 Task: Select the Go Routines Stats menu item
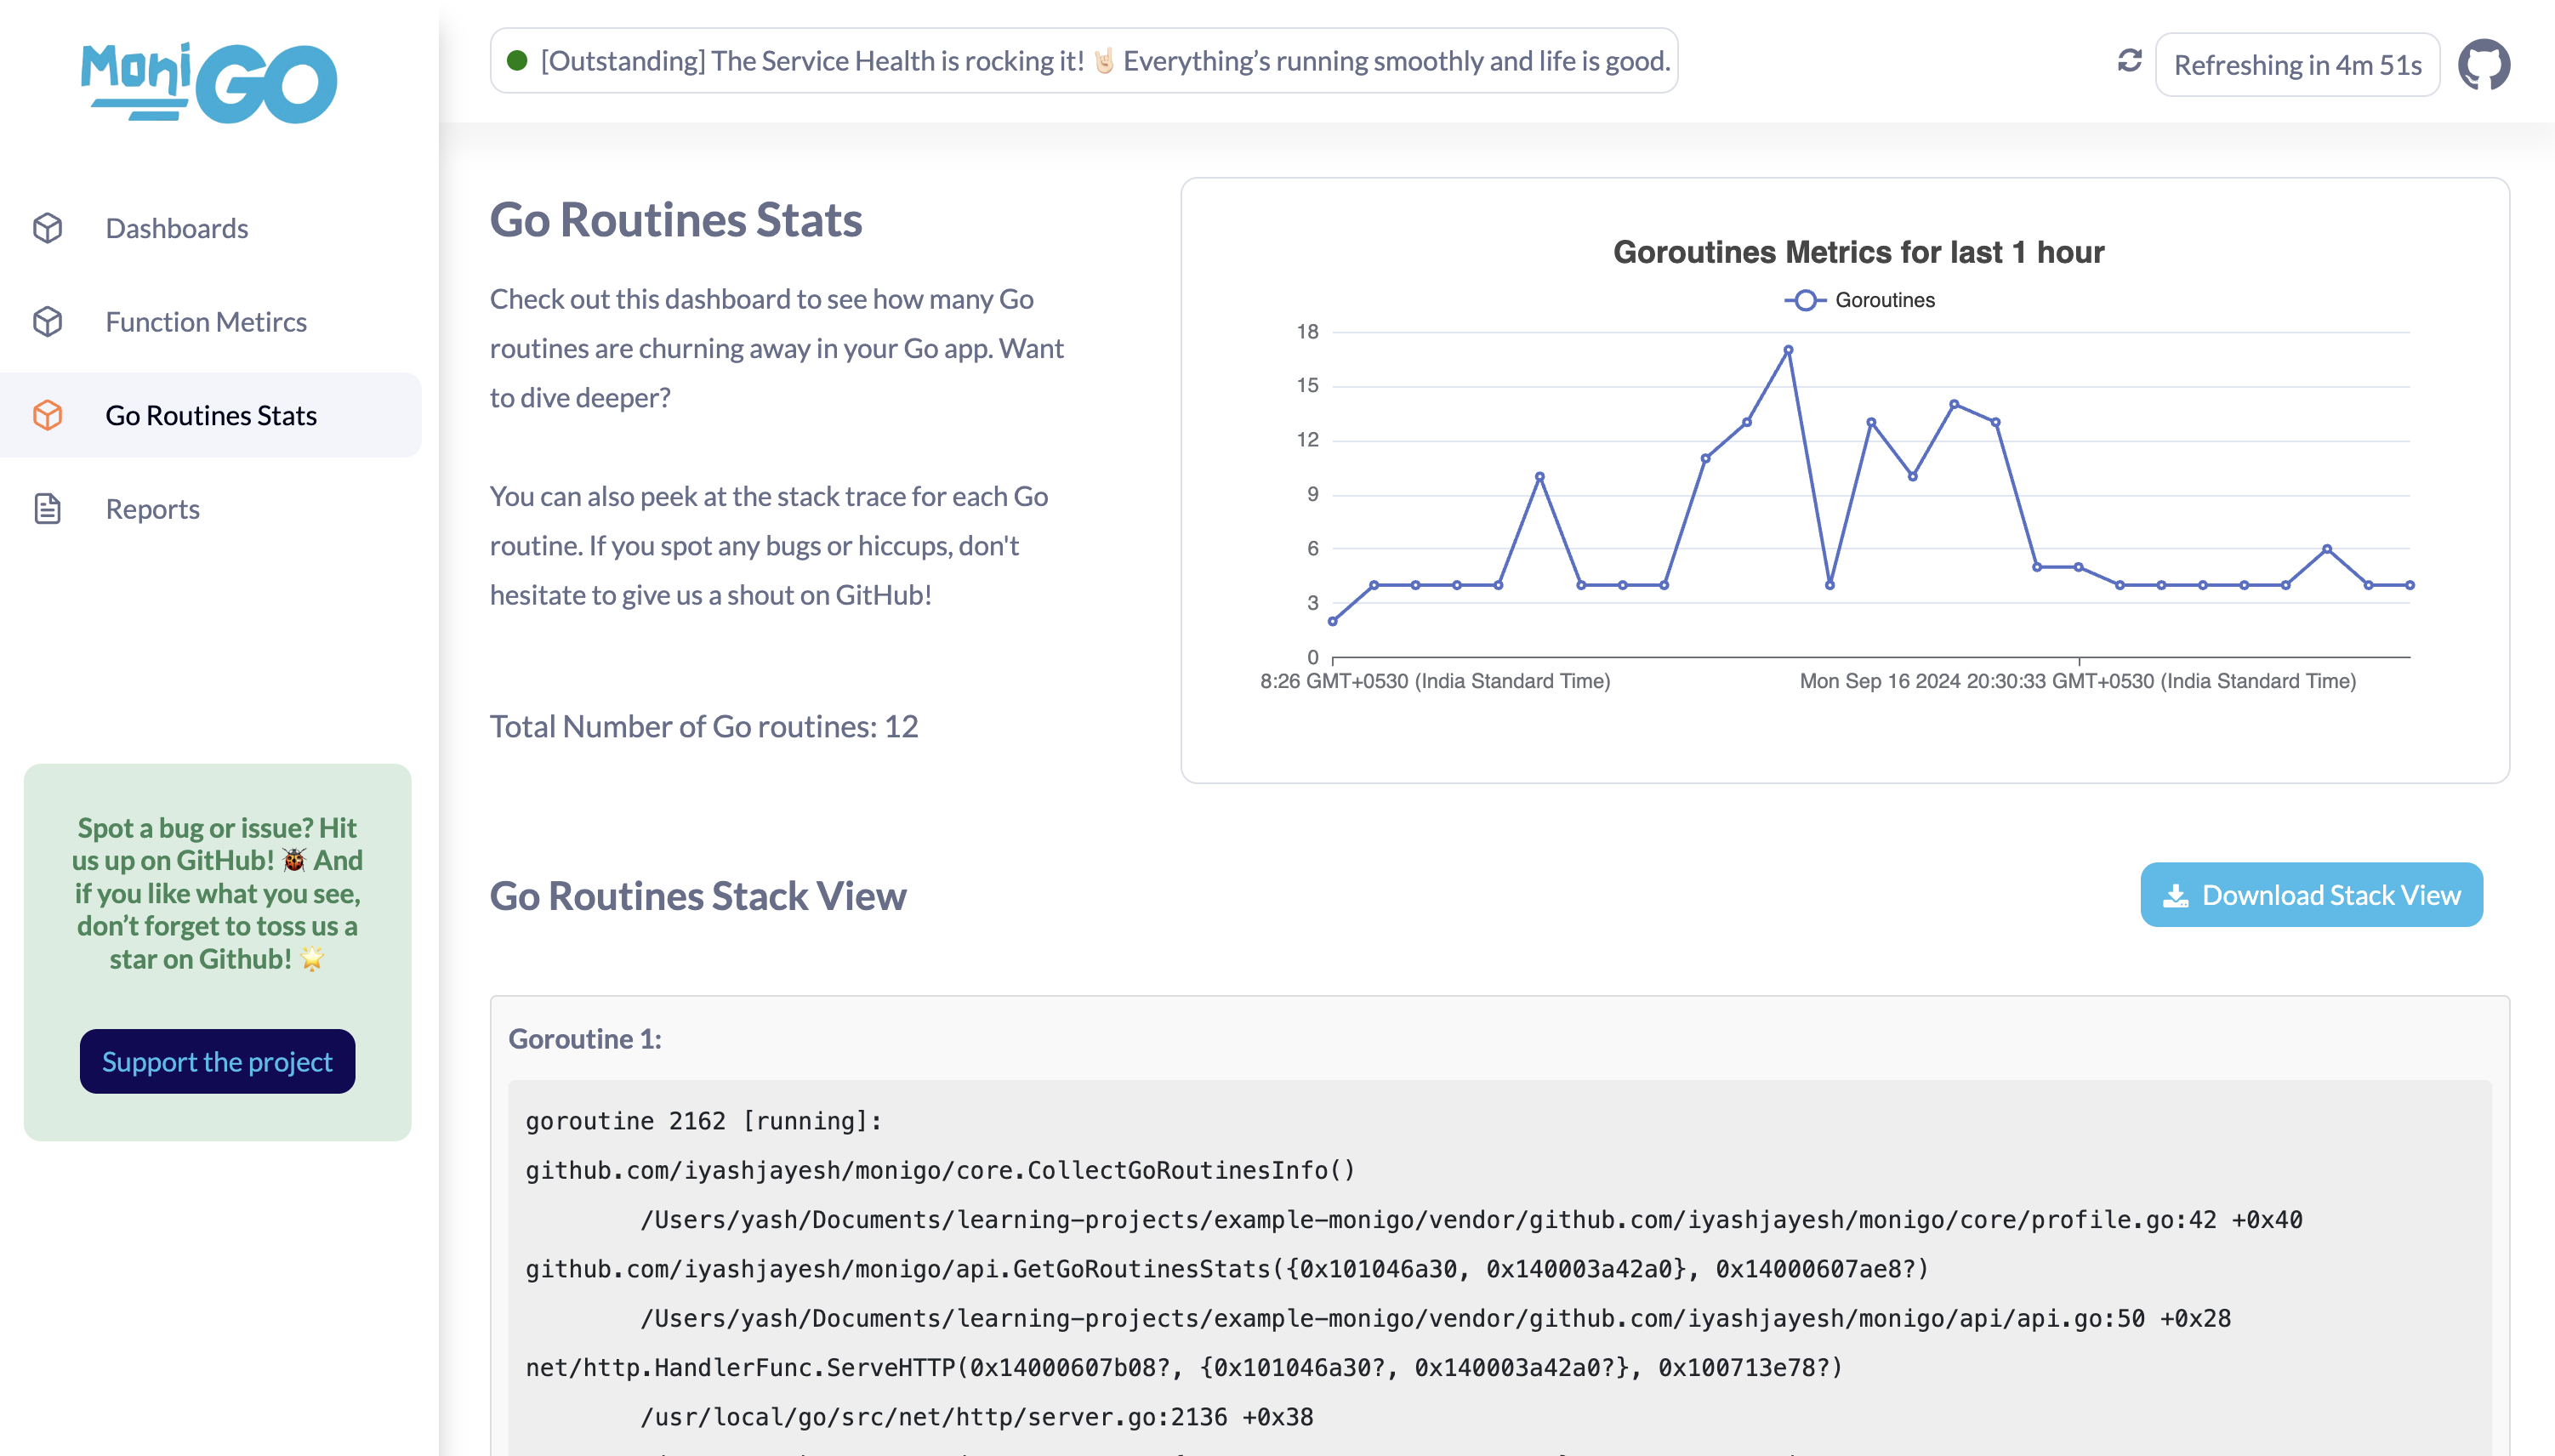[211, 414]
